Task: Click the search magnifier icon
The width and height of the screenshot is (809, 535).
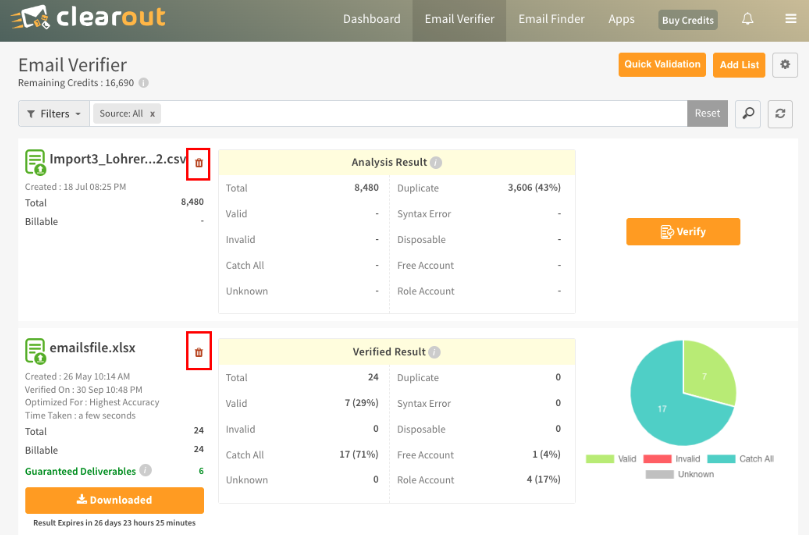Action: click(748, 114)
